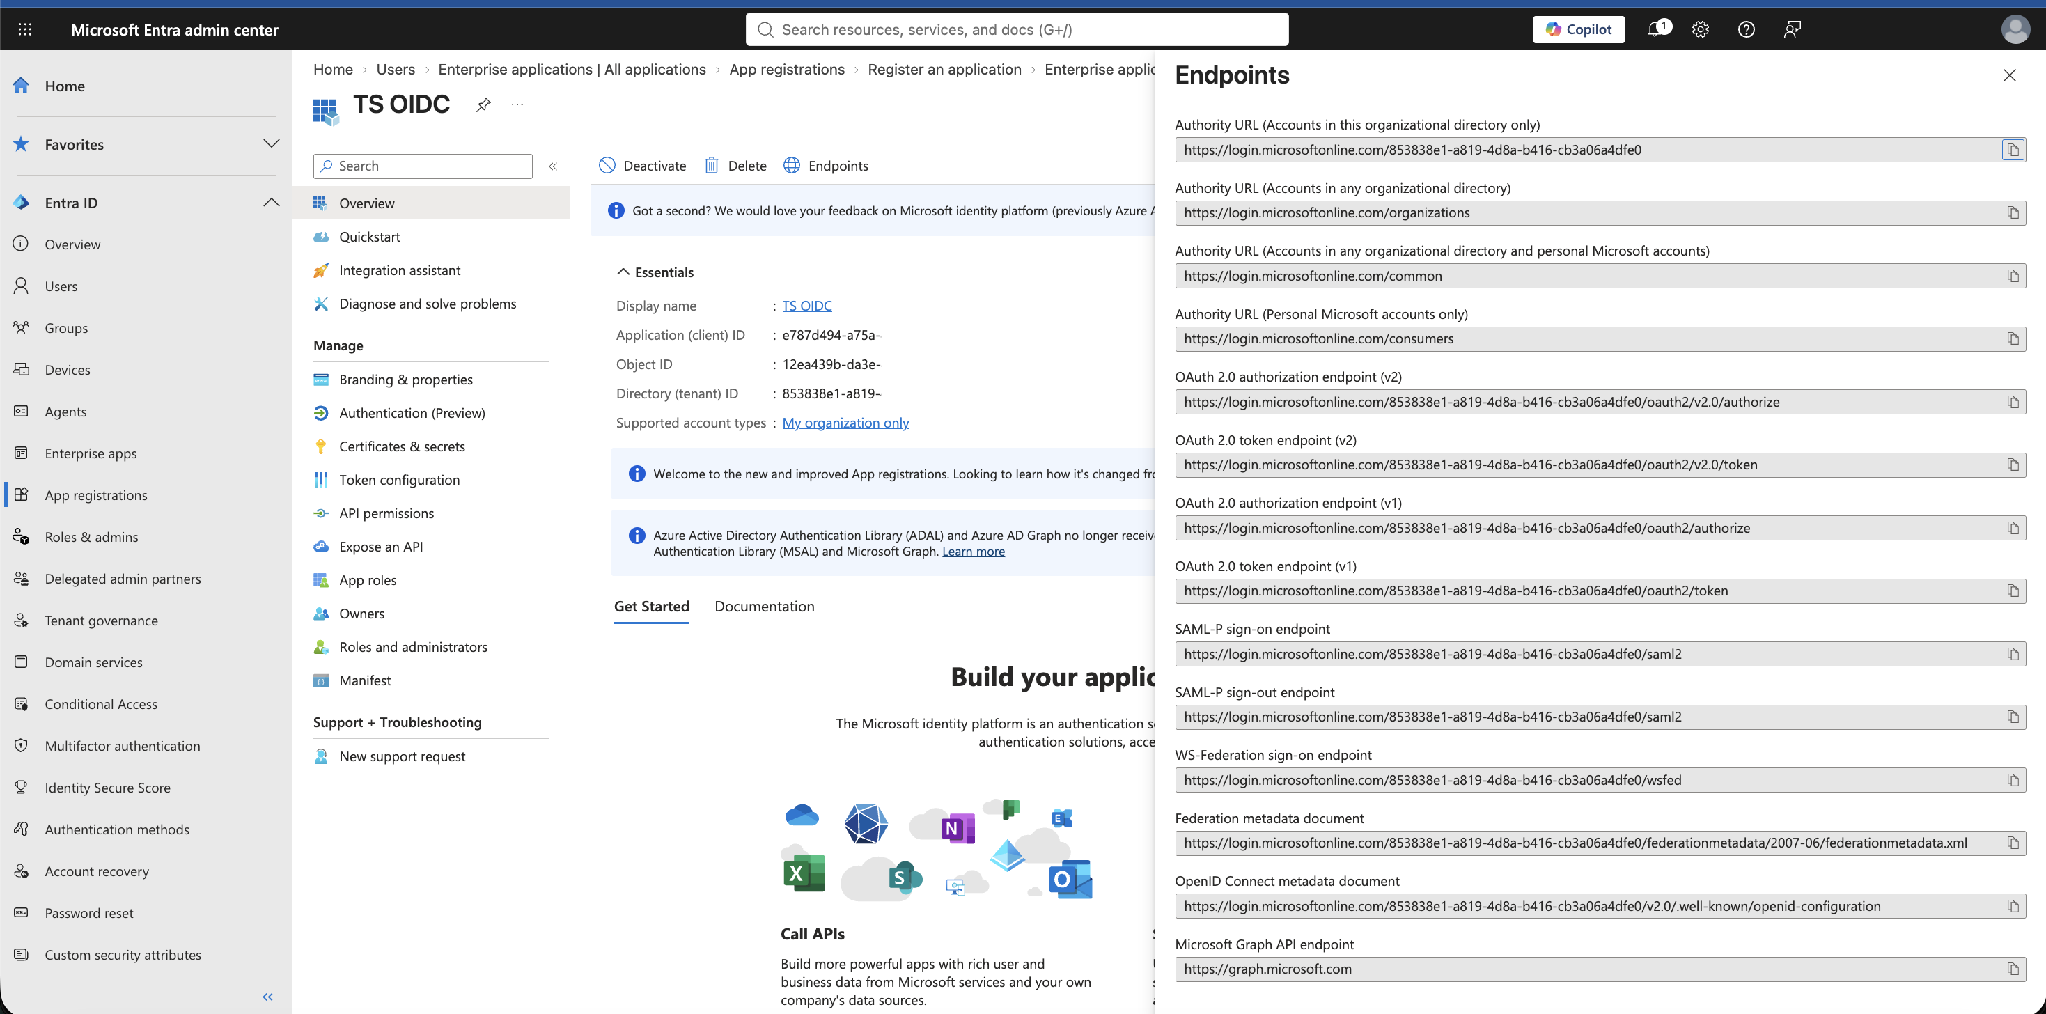Copy Microsoft Graph API endpoint
The width and height of the screenshot is (2046, 1014).
coord(2013,969)
